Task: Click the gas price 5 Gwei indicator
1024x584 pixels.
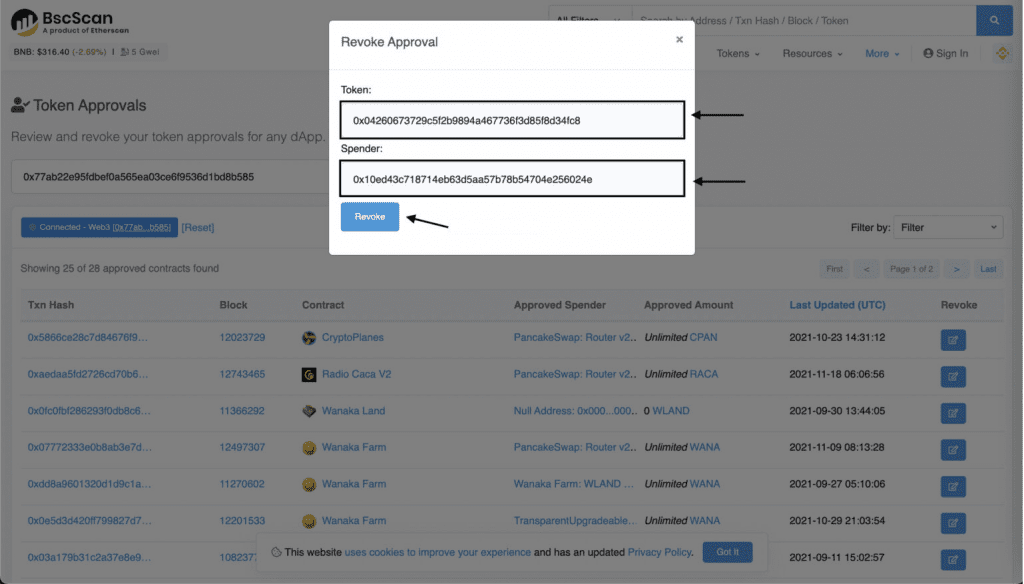Action: pos(140,52)
